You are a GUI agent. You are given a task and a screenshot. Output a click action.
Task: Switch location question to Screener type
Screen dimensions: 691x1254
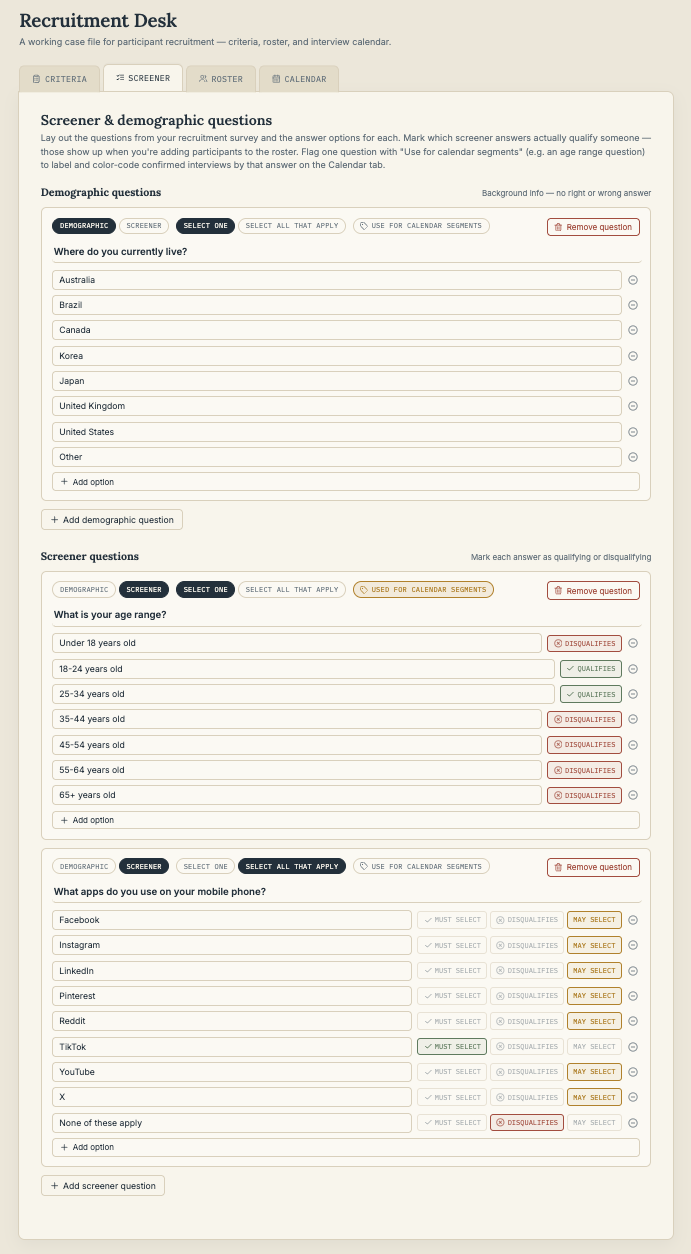(145, 226)
